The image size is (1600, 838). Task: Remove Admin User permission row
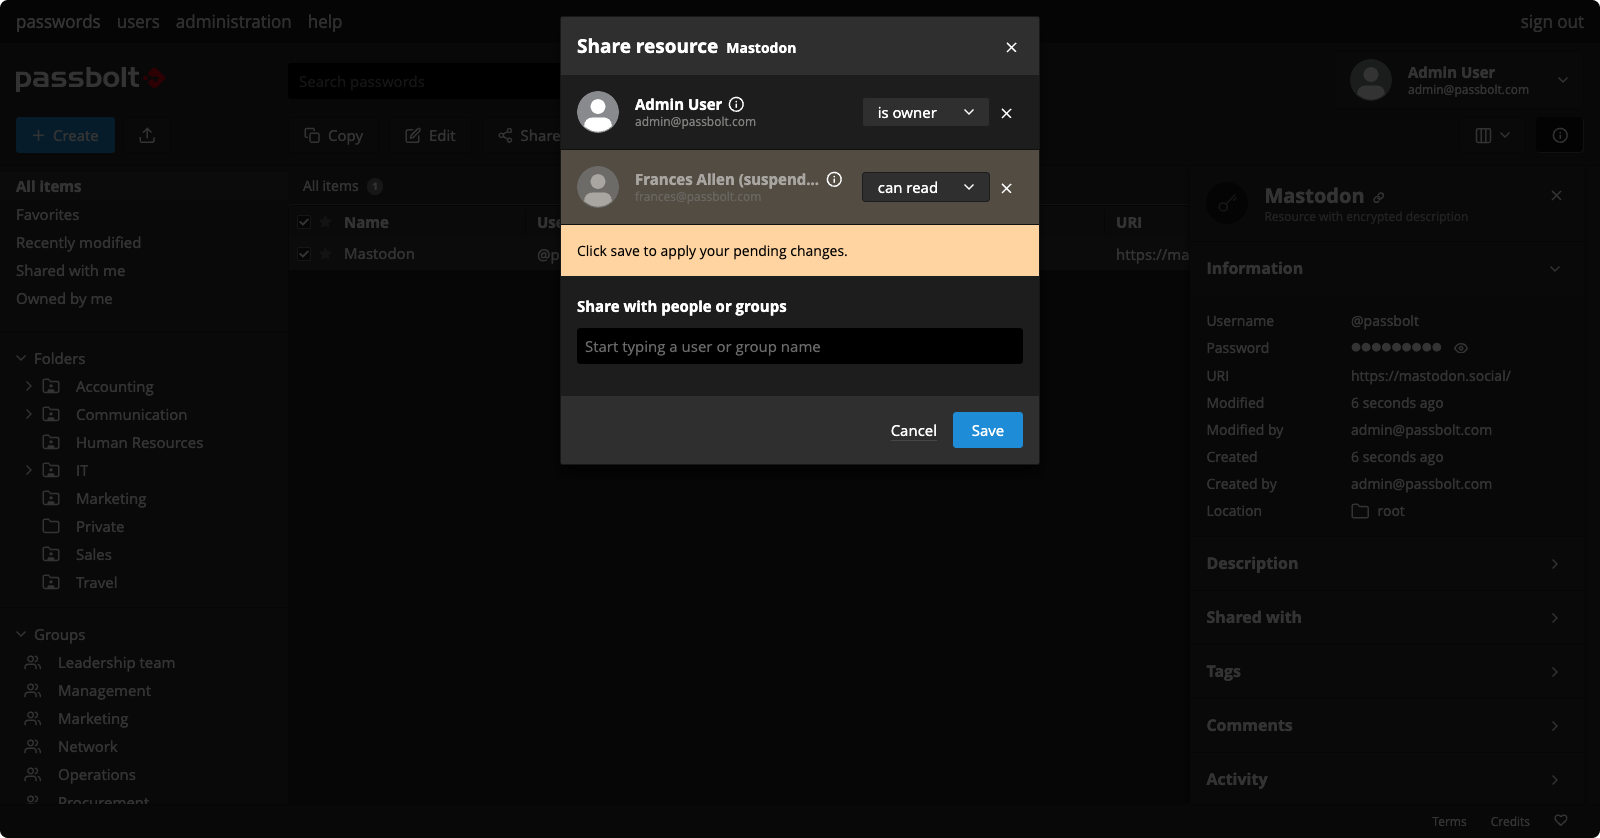(x=1006, y=113)
